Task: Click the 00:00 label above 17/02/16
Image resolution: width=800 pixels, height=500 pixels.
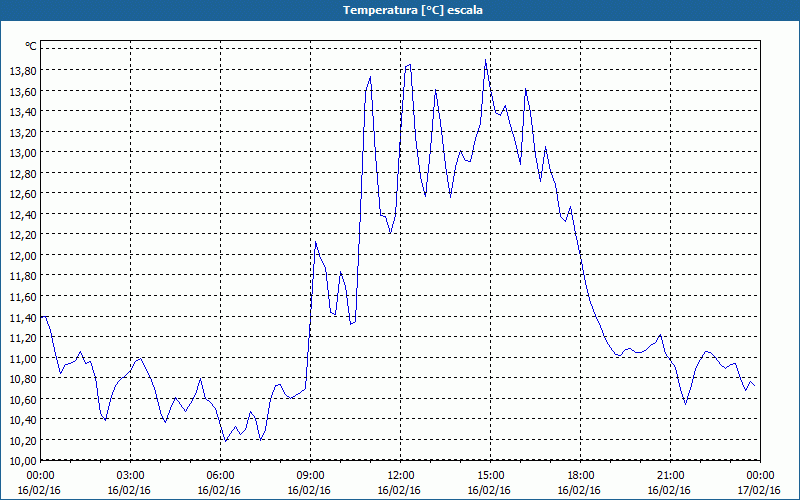Action: point(760,475)
